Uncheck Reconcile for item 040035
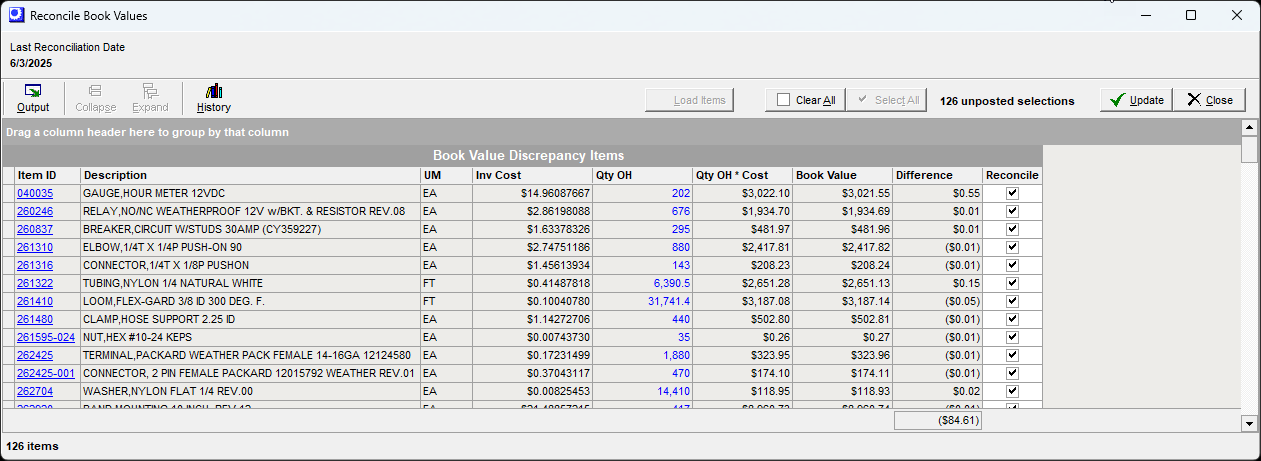The height and width of the screenshot is (461, 1261). pos(1012,193)
